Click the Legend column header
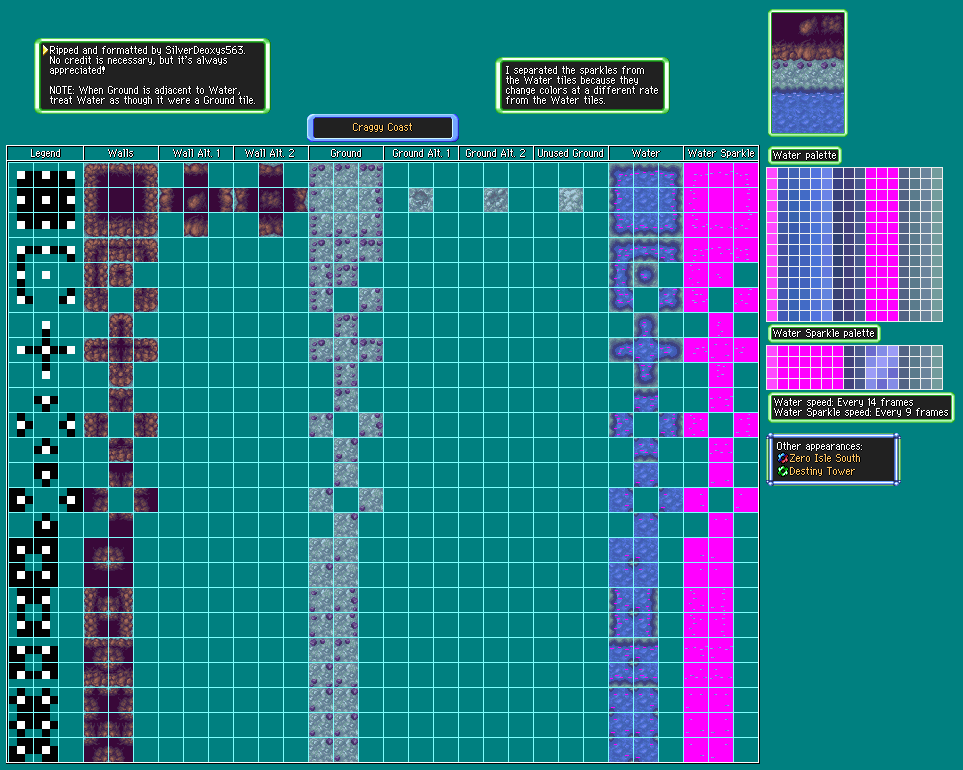Image resolution: width=963 pixels, height=770 pixels. point(45,153)
